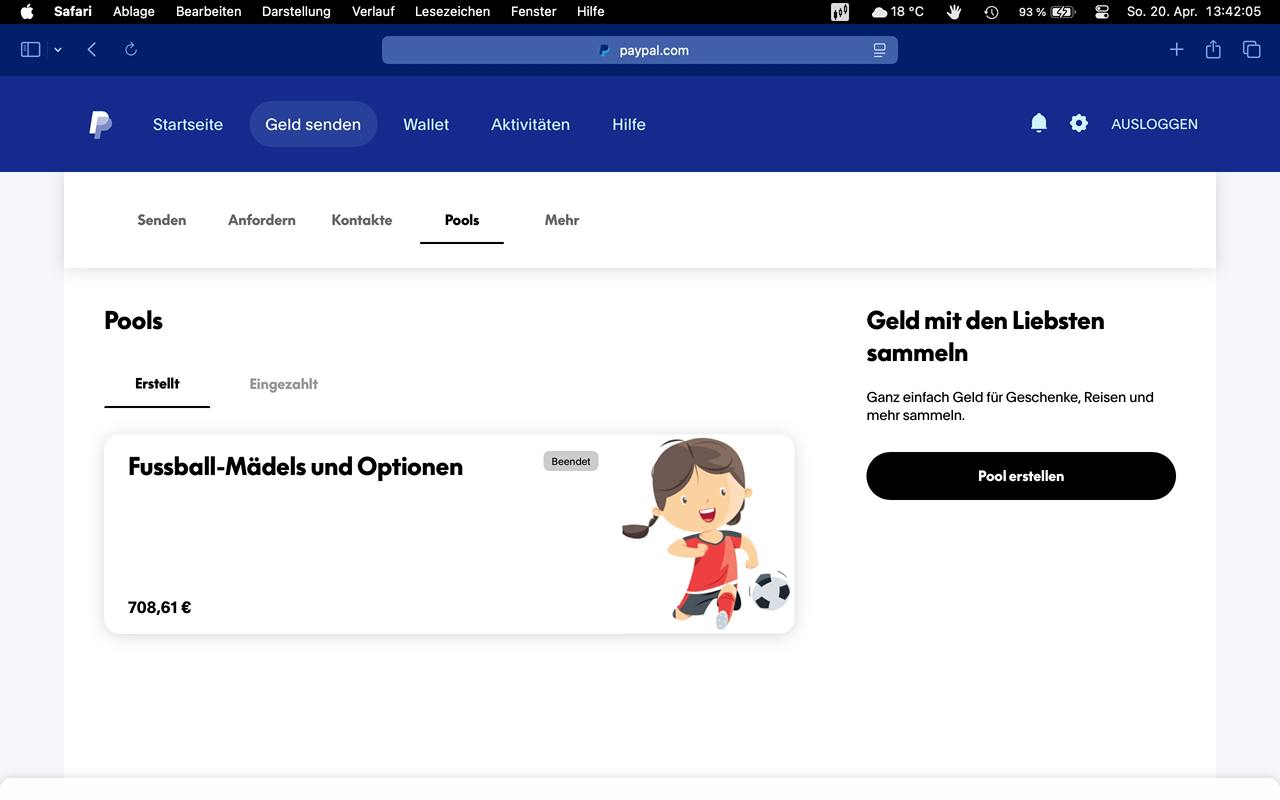Open Safari share icon
This screenshot has height=800, width=1280.
point(1213,50)
